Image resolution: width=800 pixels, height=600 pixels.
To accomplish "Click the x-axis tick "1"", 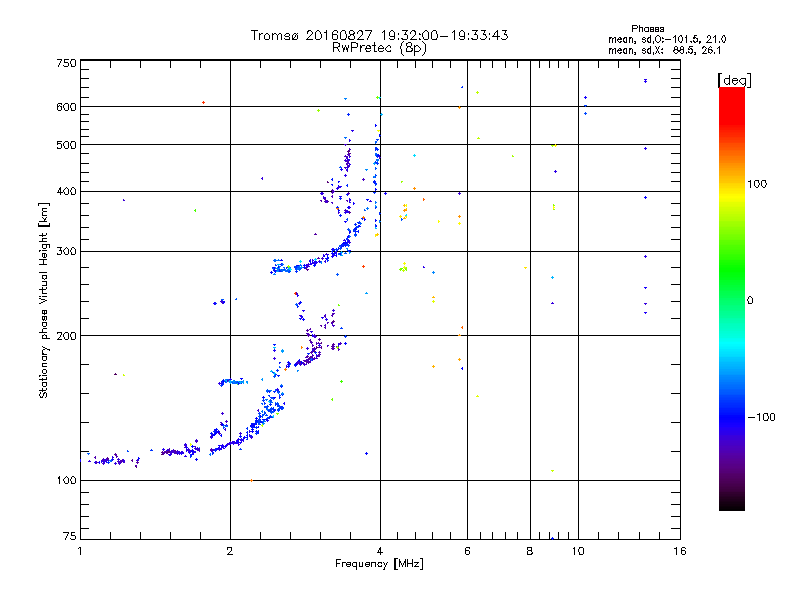I will pyautogui.click(x=80, y=551).
